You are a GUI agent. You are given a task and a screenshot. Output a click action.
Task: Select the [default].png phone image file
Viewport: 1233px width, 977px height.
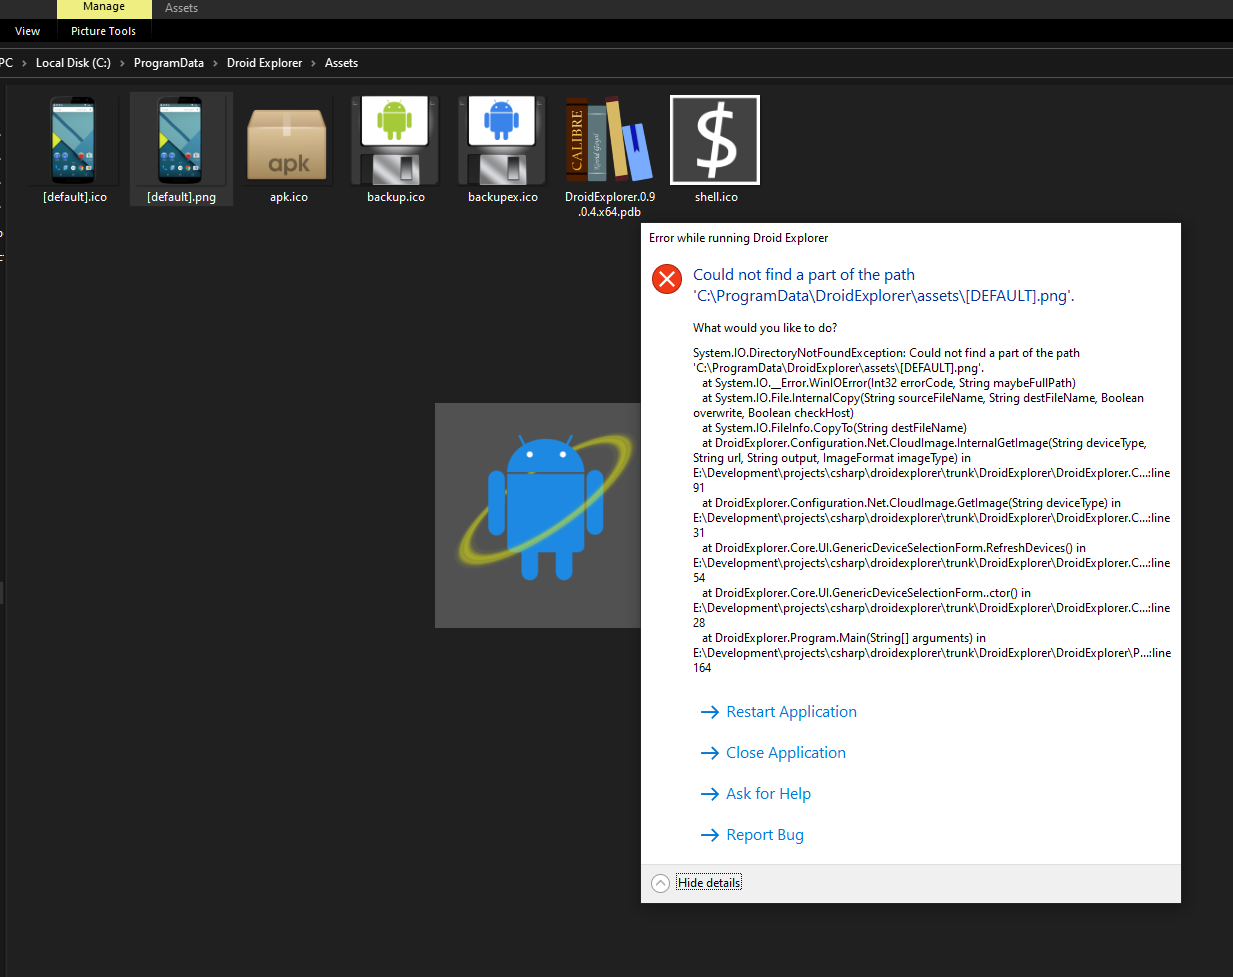click(181, 140)
